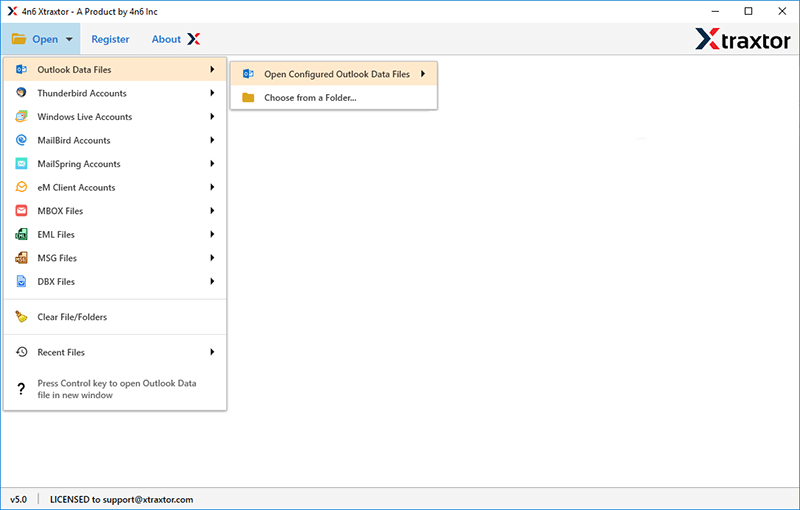This screenshot has width=800, height=510.
Task: Click the question mark help icon
Action: tap(21, 389)
